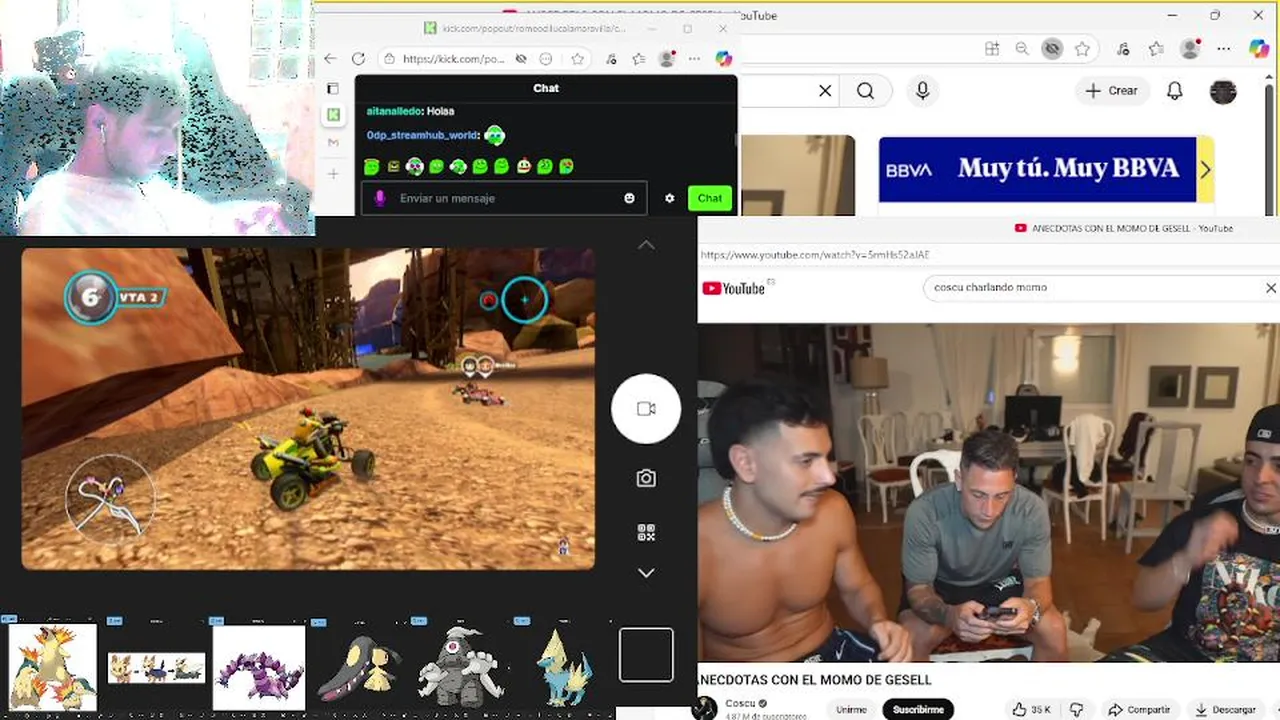Viewport: 1280px width, 720px height.
Task: Click the Compartir share button
Action: (x=1138, y=709)
